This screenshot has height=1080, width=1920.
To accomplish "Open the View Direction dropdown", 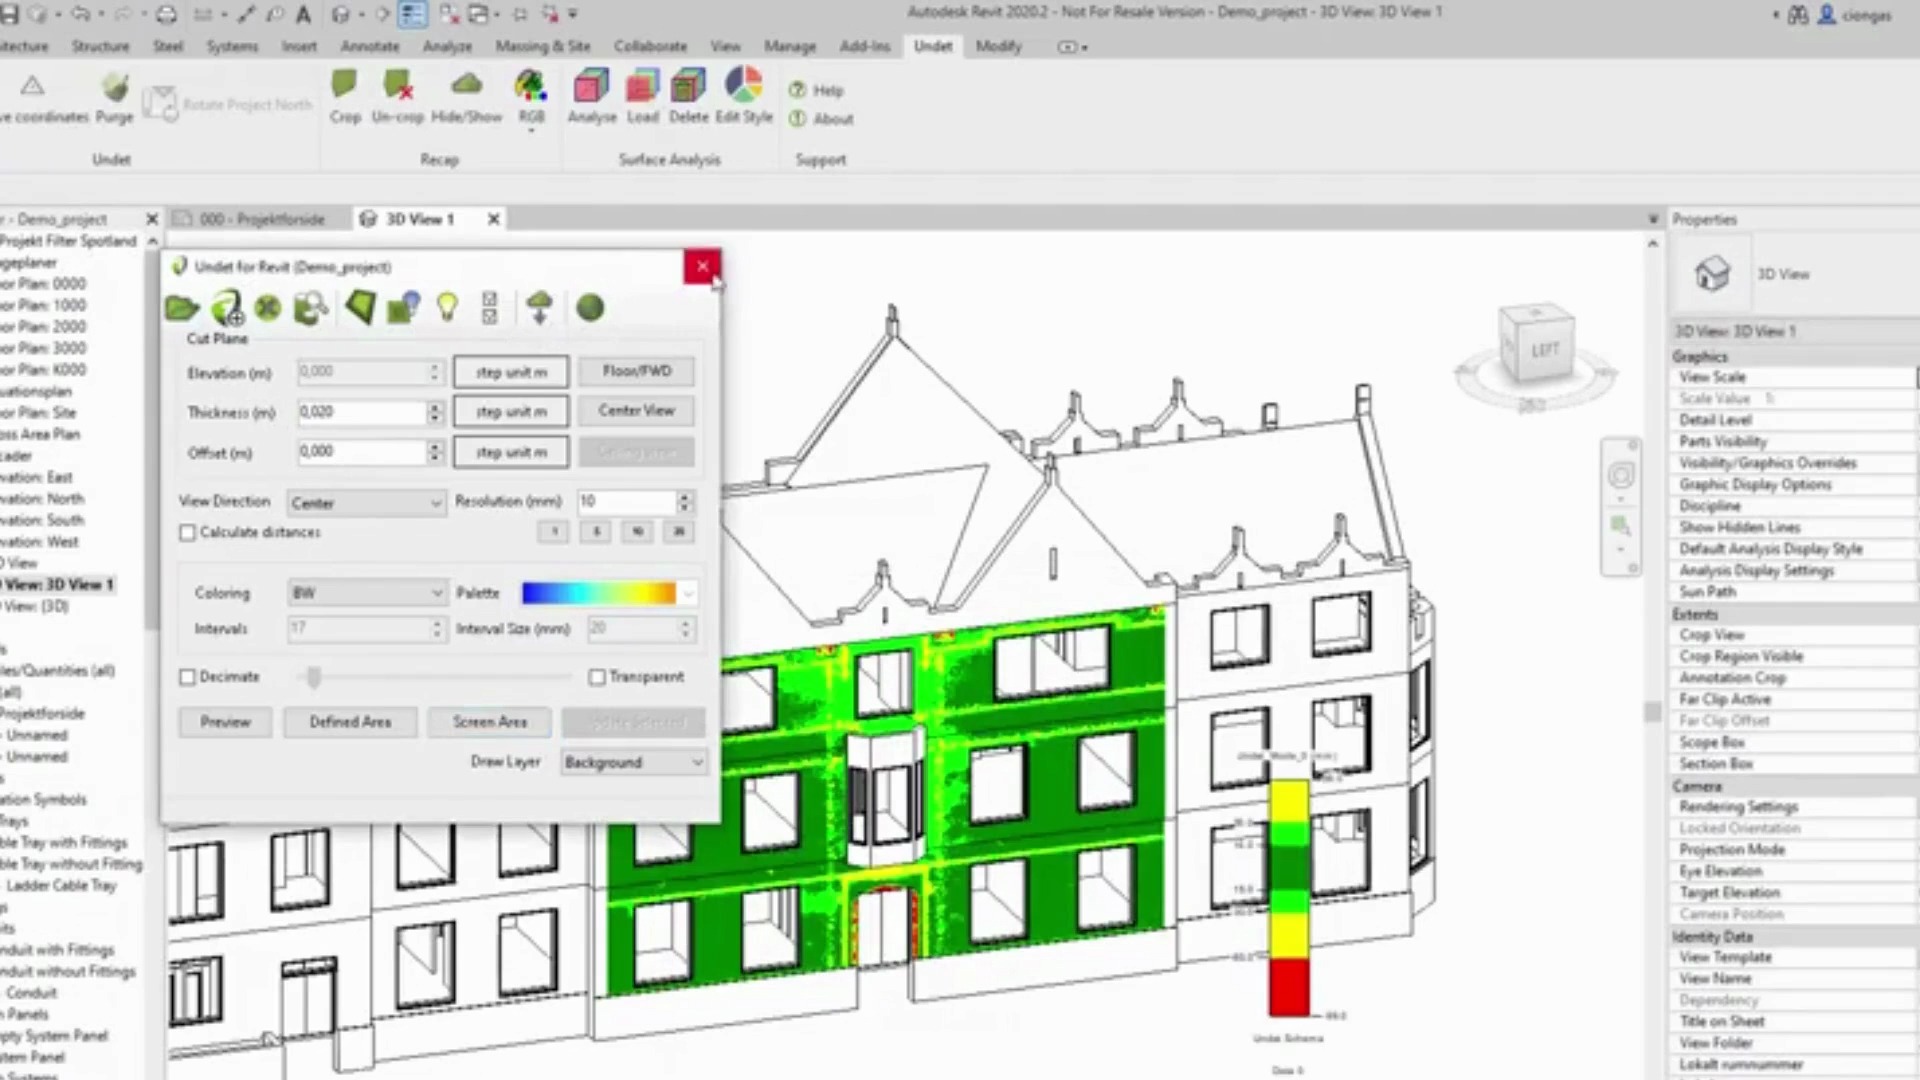I will click(x=366, y=503).
